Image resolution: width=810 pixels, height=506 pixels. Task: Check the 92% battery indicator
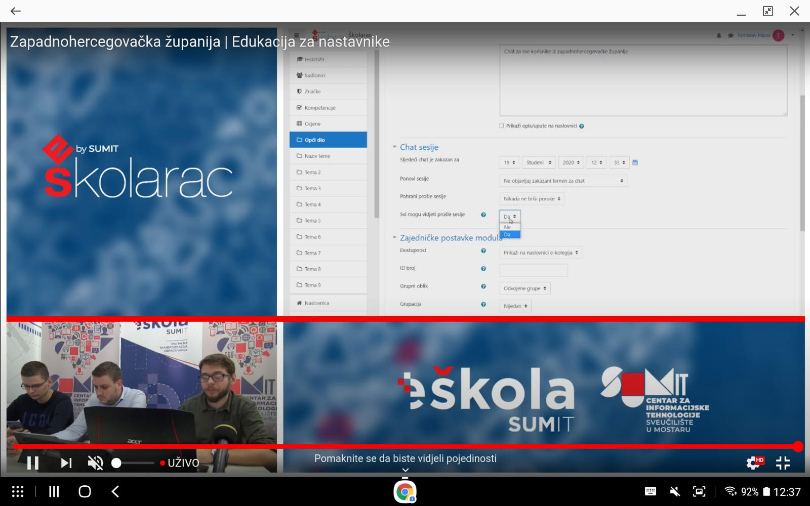pos(756,492)
